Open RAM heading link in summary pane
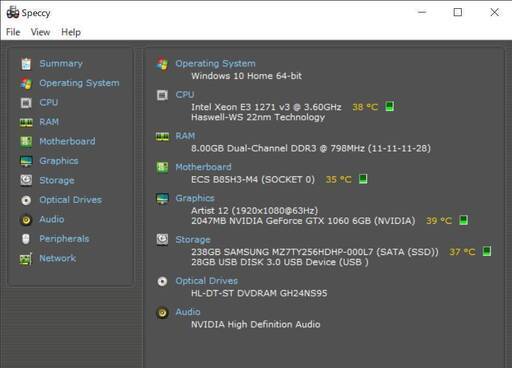This screenshot has height=368, width=512. (185, 136)
